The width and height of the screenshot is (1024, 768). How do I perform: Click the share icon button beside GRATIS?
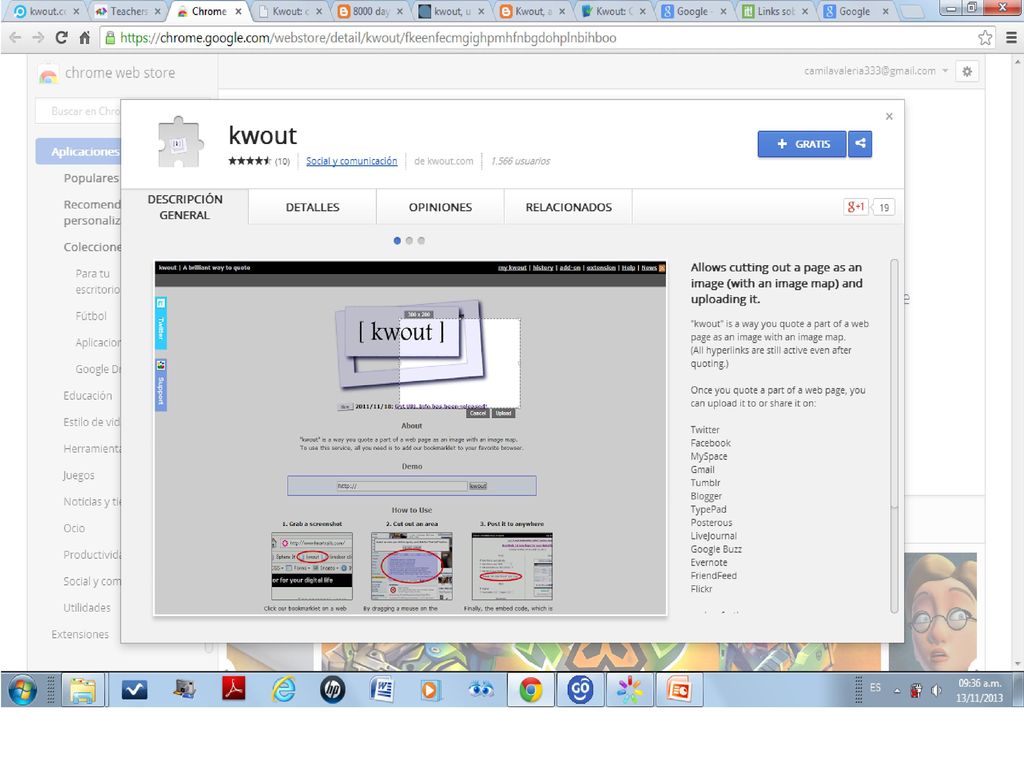point(860,144)
